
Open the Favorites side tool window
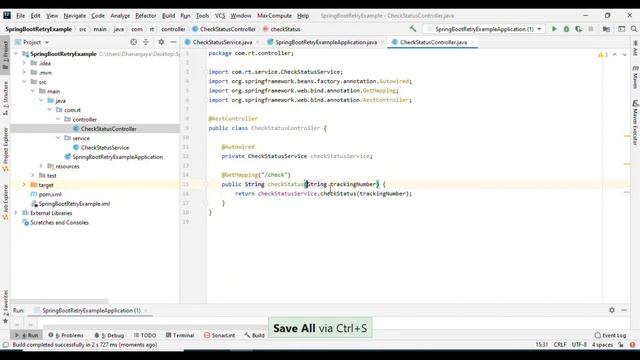(x=5, y=307)
